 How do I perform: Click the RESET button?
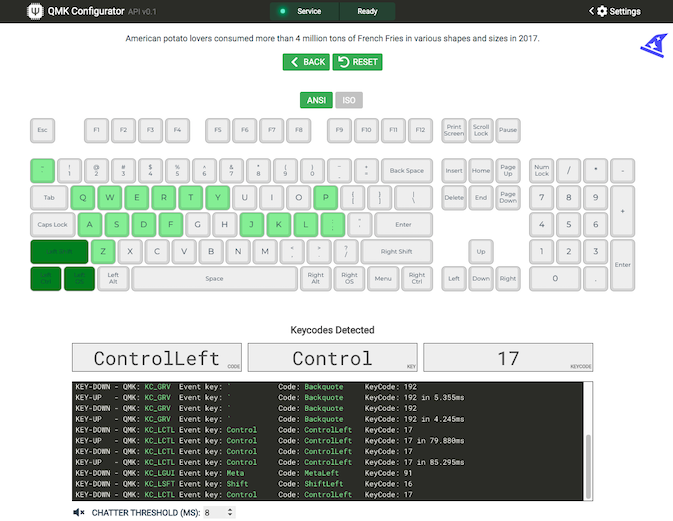point(357,62)
